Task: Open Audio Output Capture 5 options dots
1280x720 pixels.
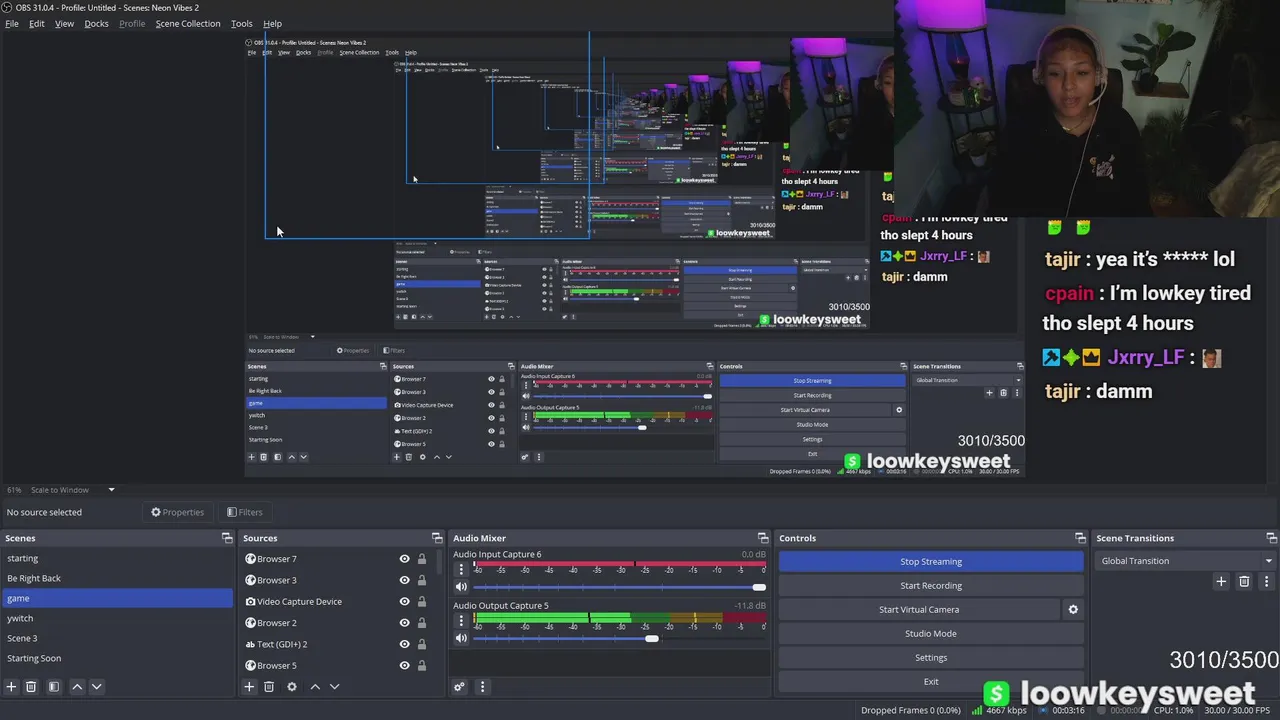Action: [461, 621]
